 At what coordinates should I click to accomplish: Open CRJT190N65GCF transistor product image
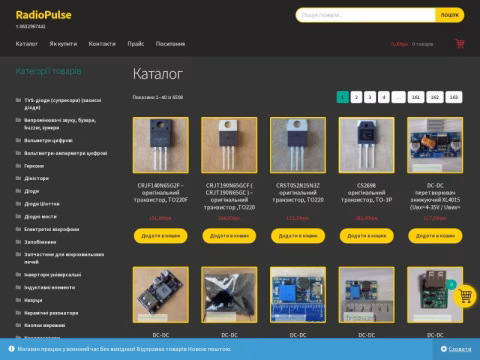229,145
